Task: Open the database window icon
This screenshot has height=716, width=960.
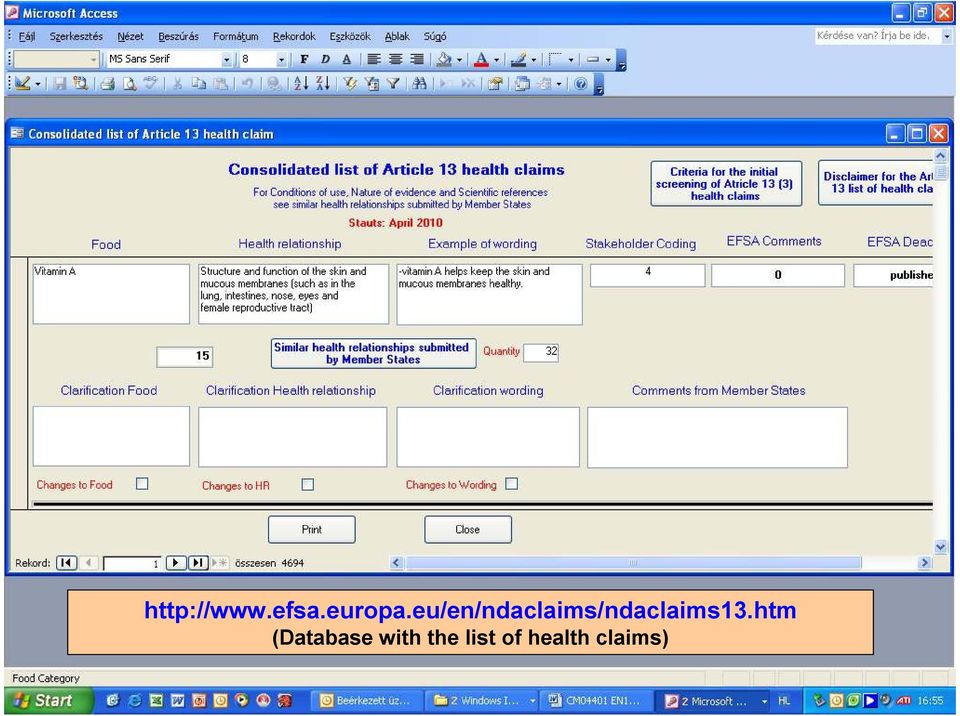Action: (522, 83)
